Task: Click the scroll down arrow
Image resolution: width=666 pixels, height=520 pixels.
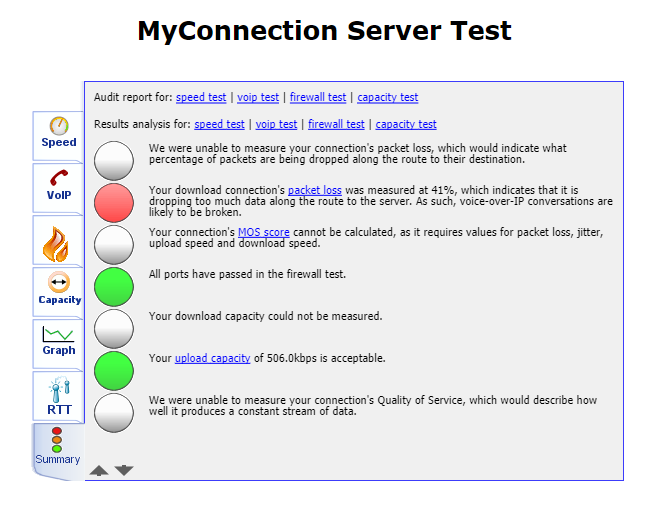Action: click(x=124, y=470)
